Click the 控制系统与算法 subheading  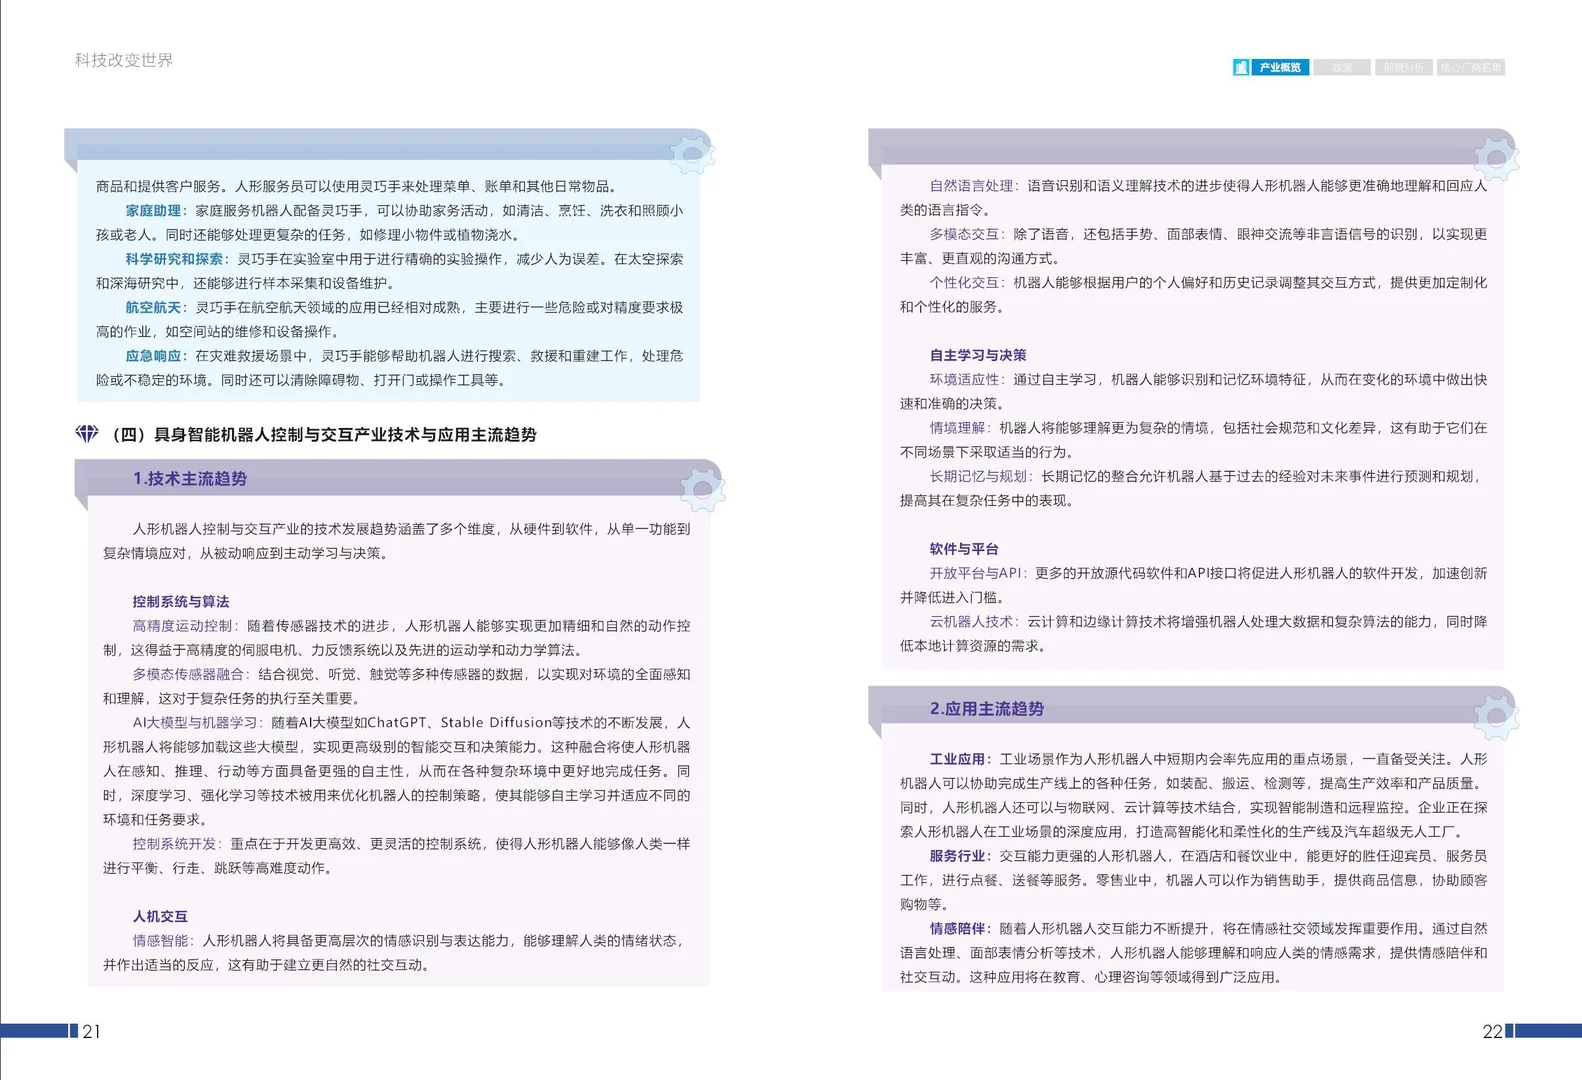coord(181,601)
